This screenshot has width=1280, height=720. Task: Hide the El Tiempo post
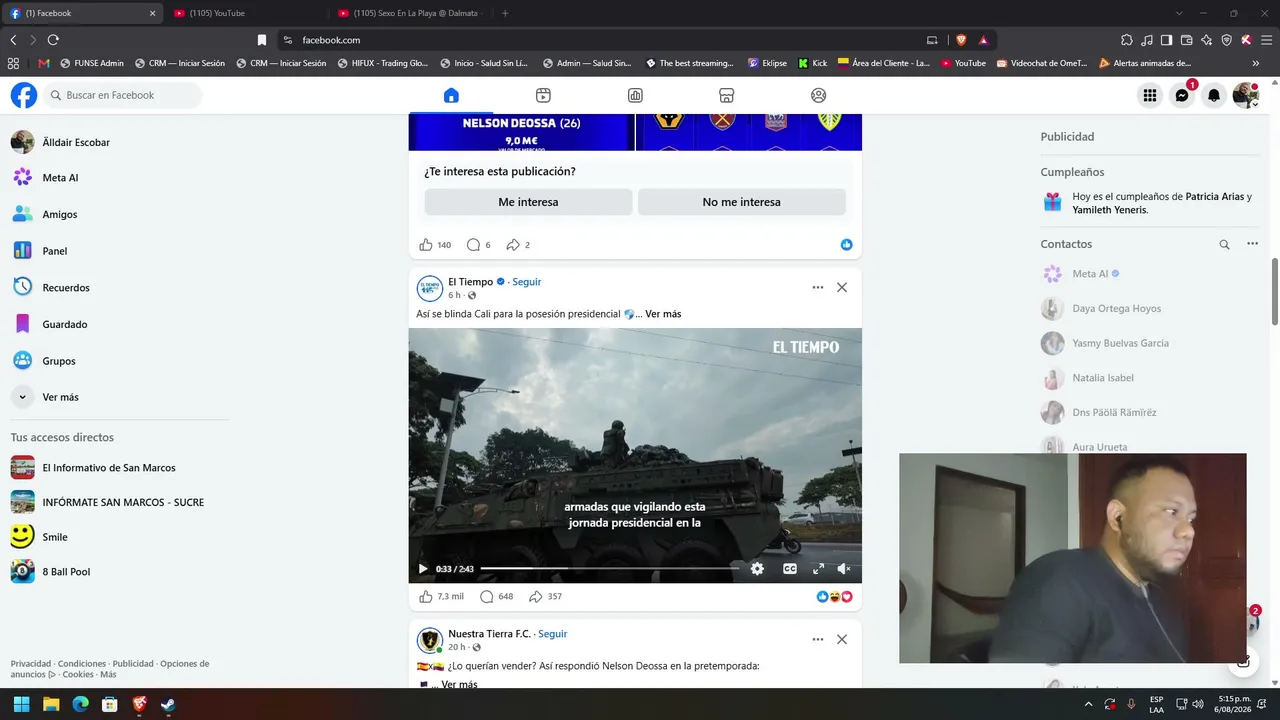842,287
